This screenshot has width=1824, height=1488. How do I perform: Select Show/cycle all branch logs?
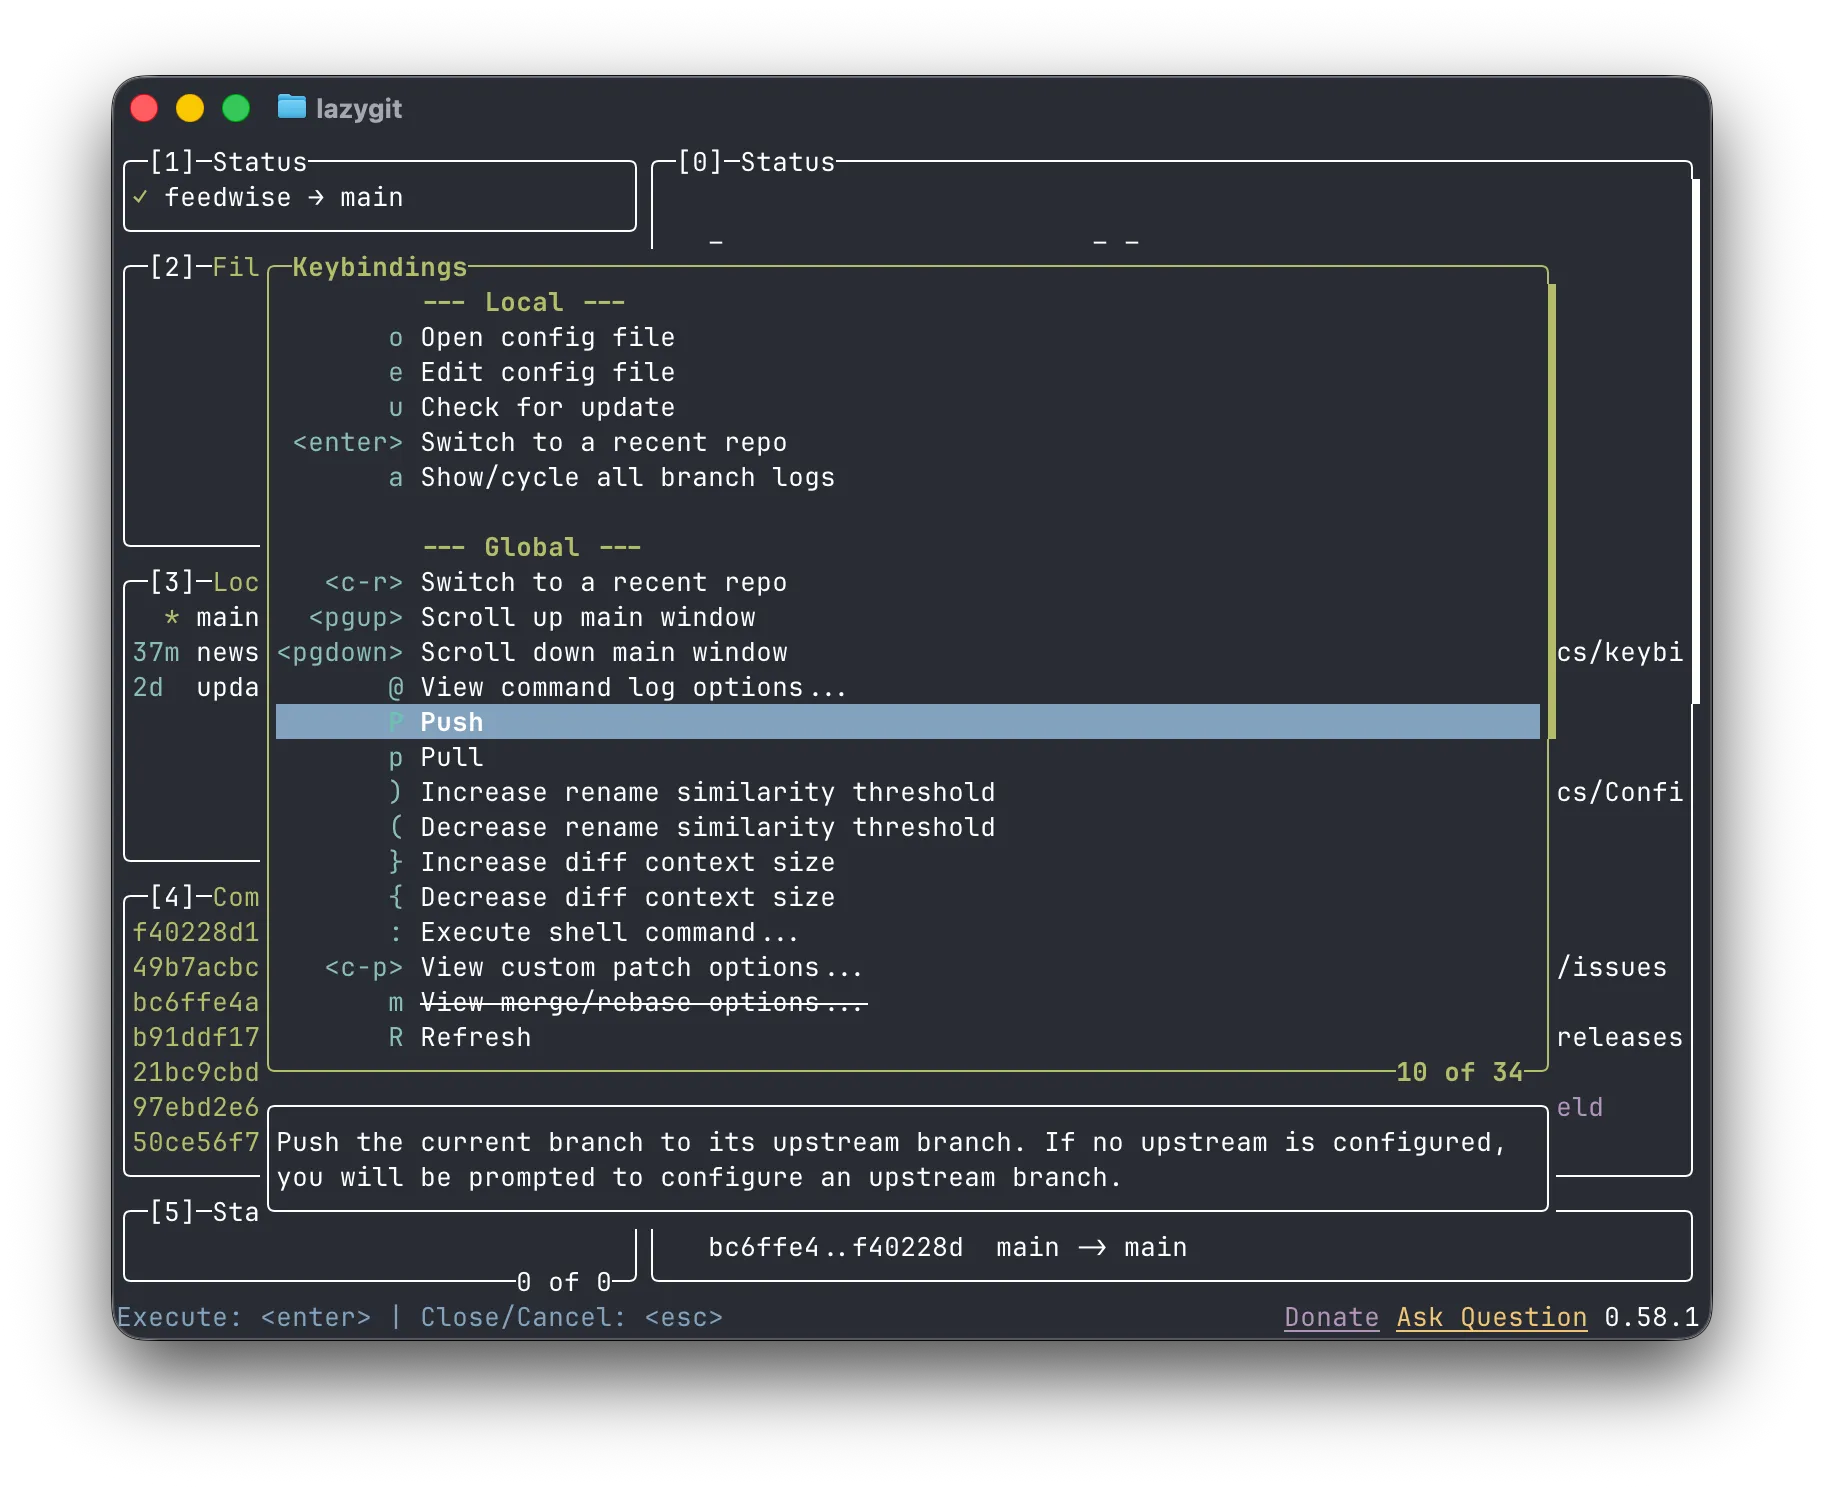click(x=627, y=477)
